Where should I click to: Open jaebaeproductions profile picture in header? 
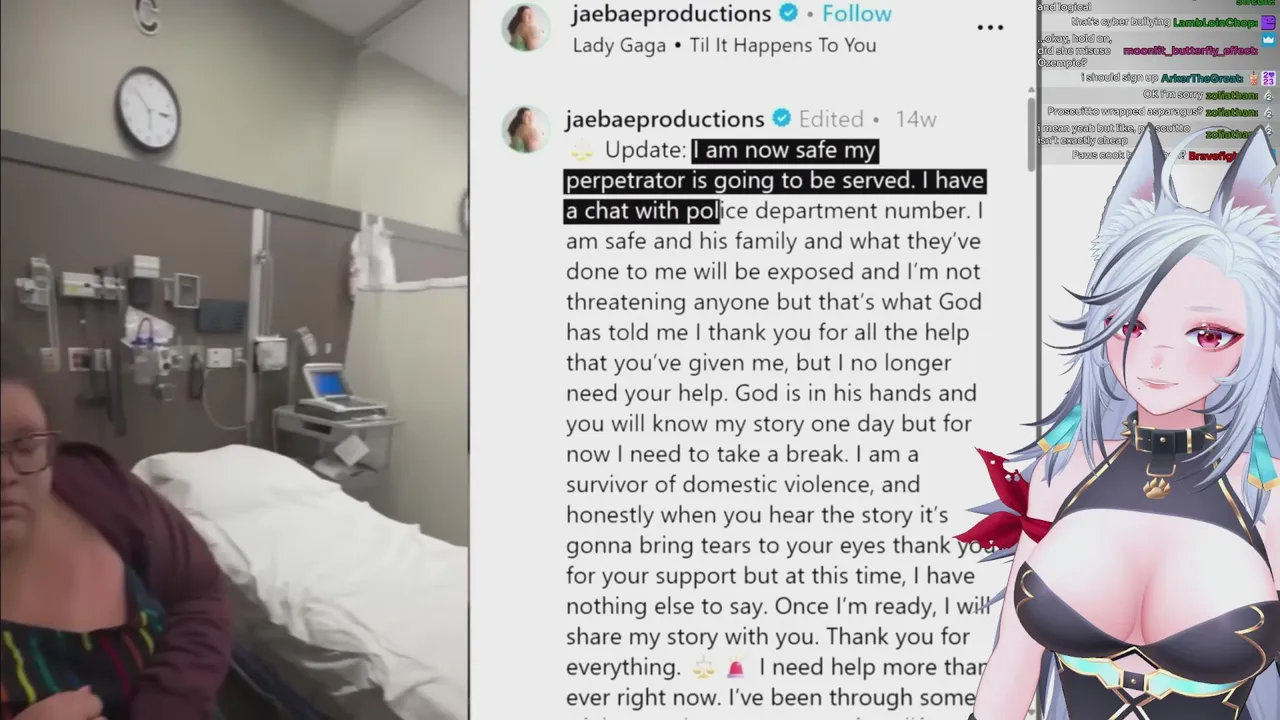(529, 26)
